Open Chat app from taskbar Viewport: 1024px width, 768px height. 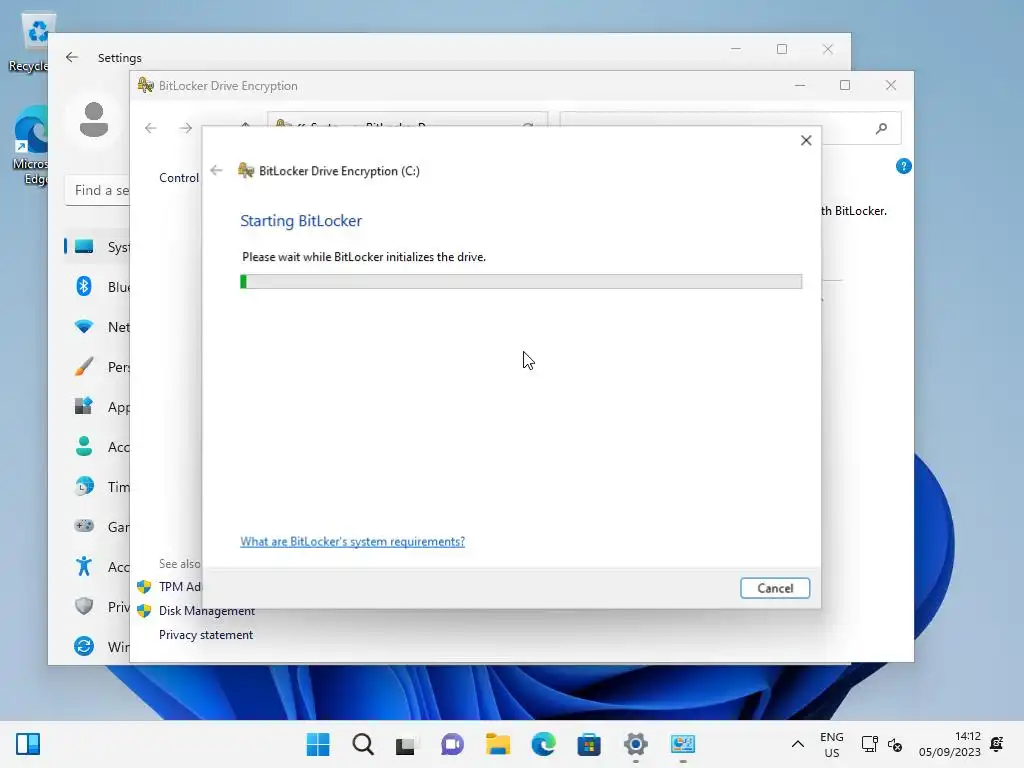452,744
